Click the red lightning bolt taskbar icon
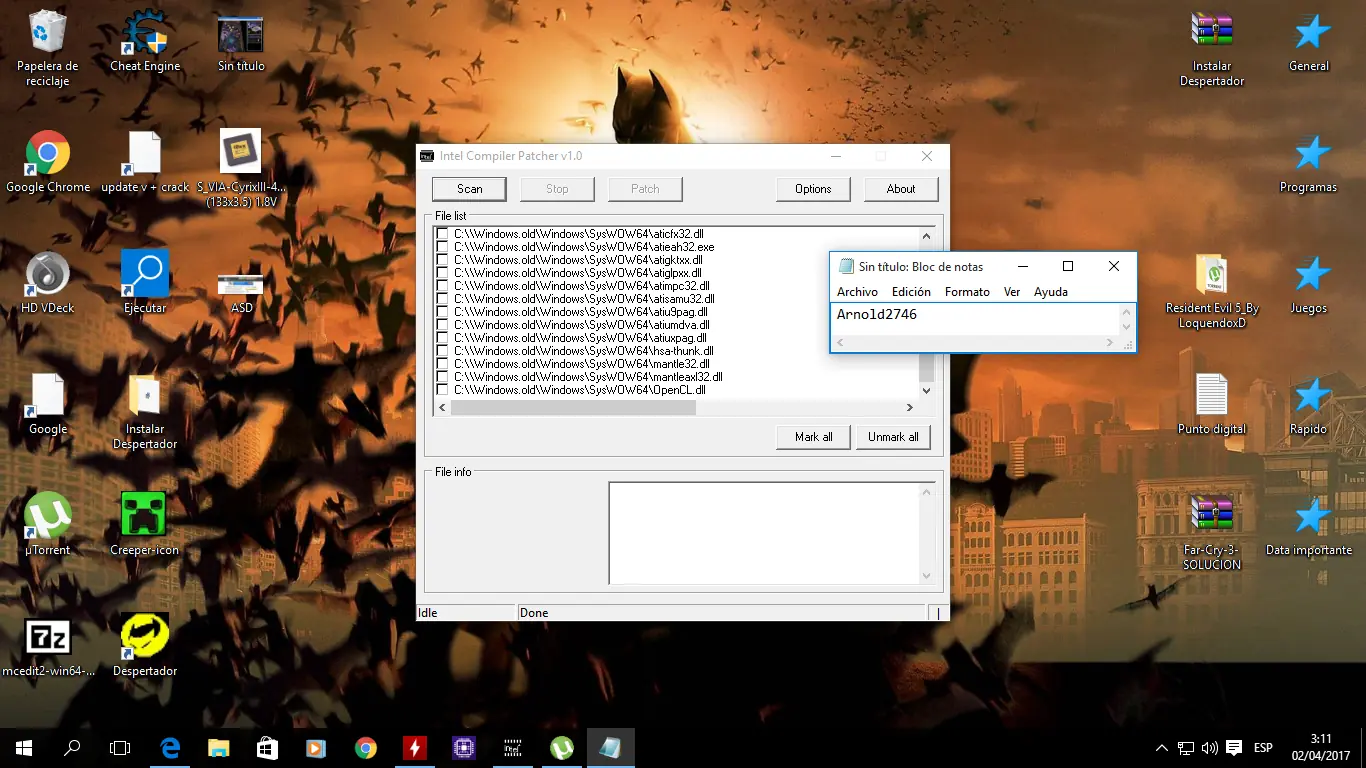 [x=414, y=747]
